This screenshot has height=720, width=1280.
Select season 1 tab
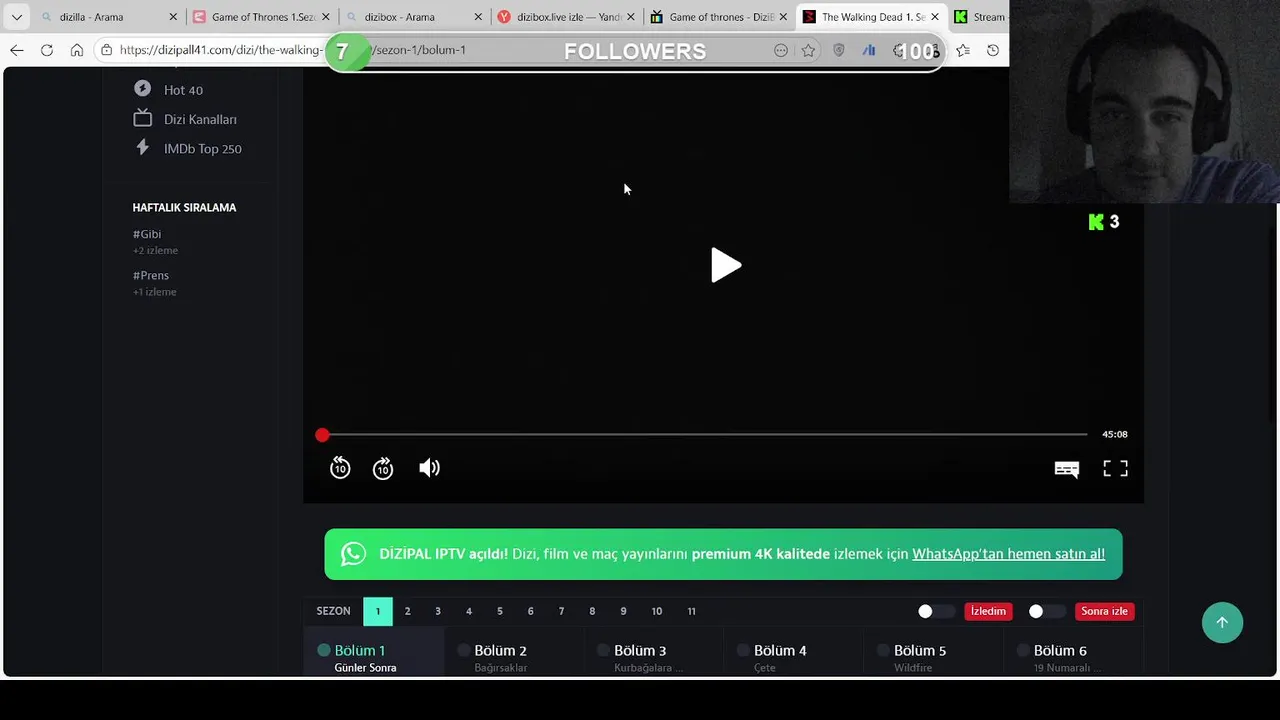[377, 611]
